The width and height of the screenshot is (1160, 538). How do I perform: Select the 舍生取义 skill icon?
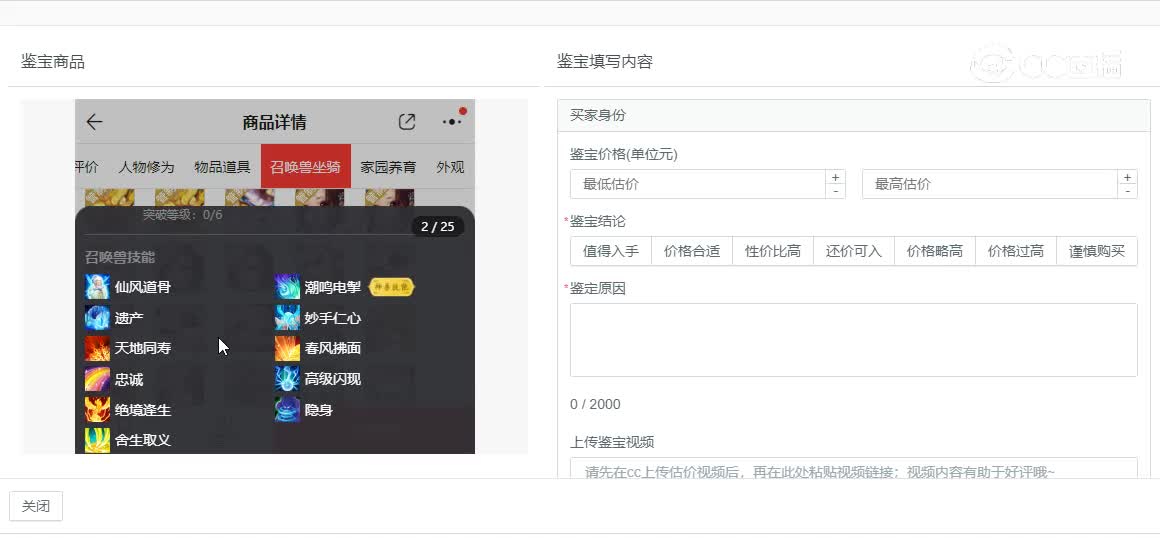pyautogui.click(x=98, y=440)
